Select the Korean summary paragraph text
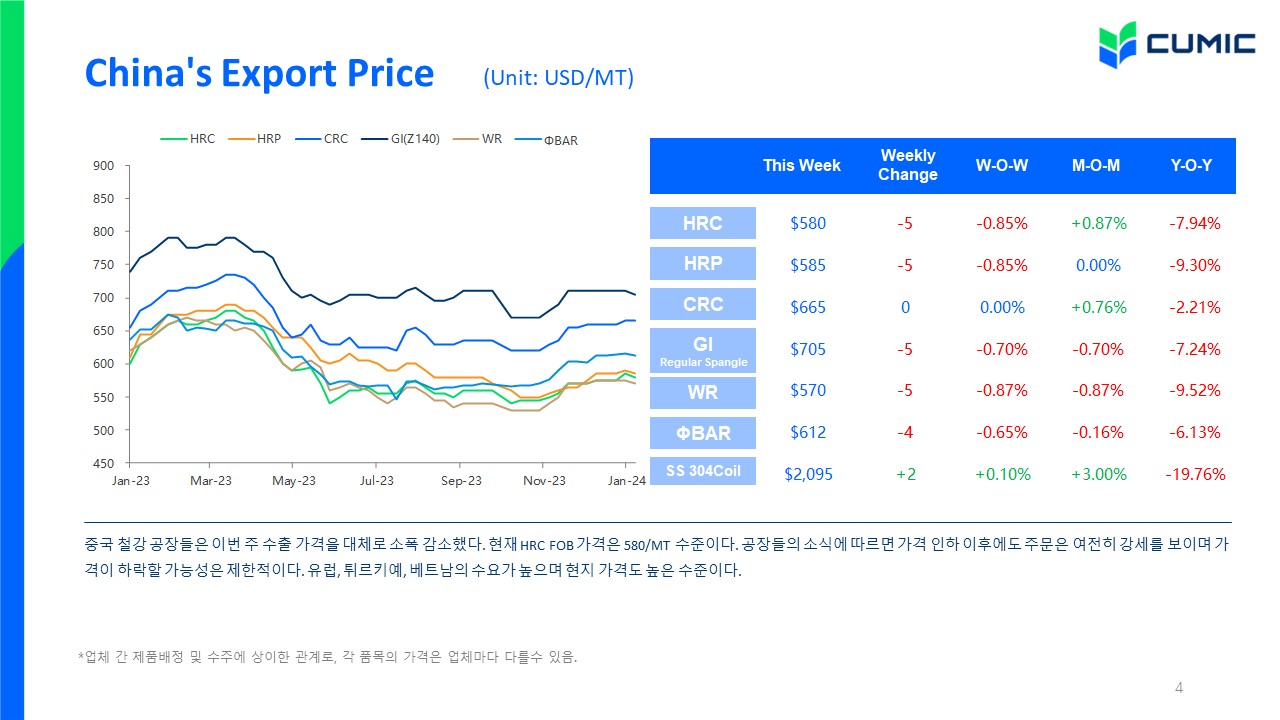This screenshot has width=1280, height=720. [657, 560]
